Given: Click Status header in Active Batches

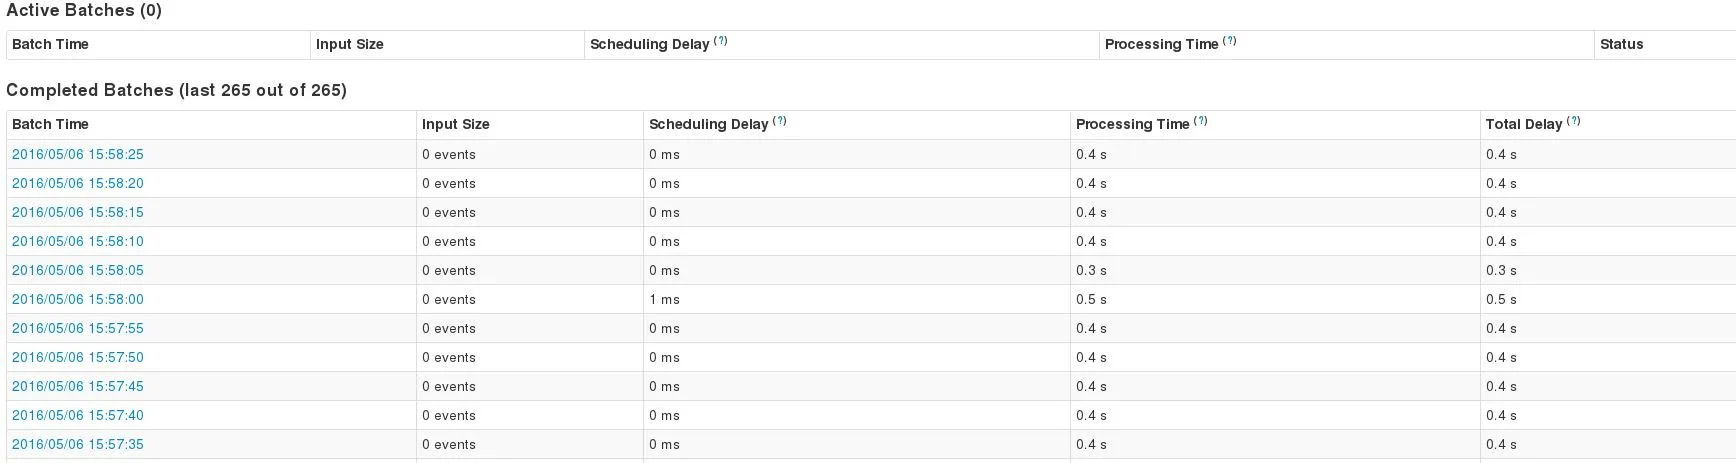Looking at the screenshot, I should click(1621, 44).
